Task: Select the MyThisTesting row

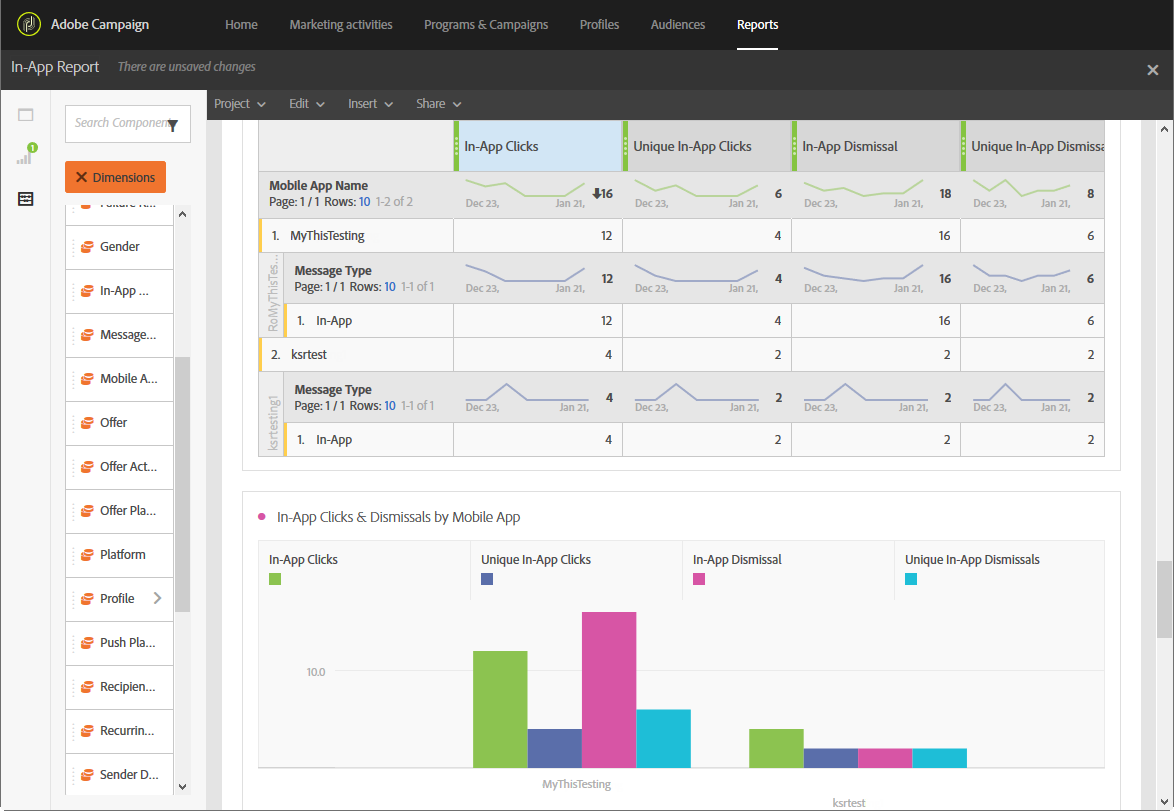Action: pos(681,236)
